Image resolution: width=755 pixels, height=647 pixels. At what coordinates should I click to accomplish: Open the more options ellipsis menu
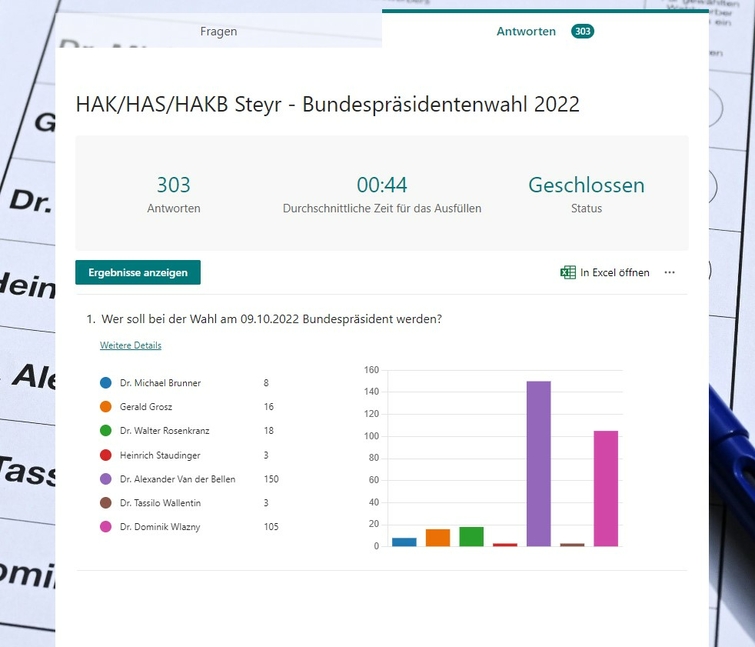(669, 272)
